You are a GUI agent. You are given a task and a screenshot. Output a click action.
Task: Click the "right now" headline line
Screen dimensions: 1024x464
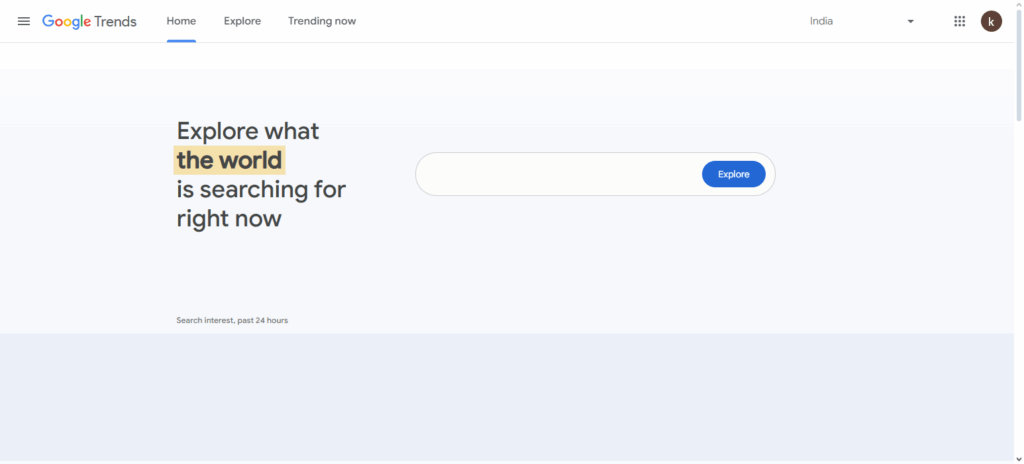(229, 218)
